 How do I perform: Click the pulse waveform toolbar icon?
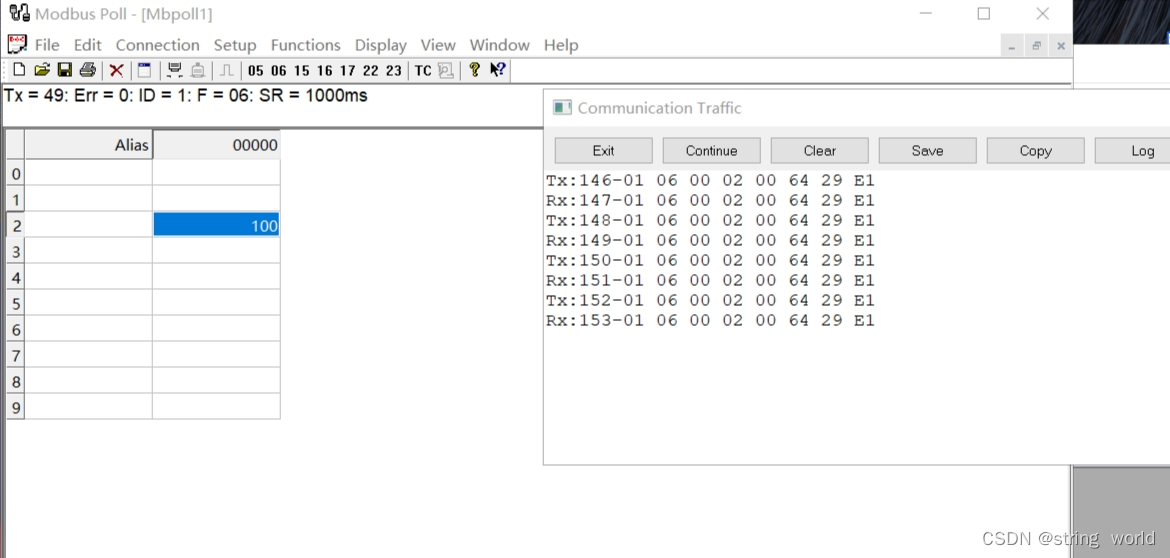pos(227,70)
